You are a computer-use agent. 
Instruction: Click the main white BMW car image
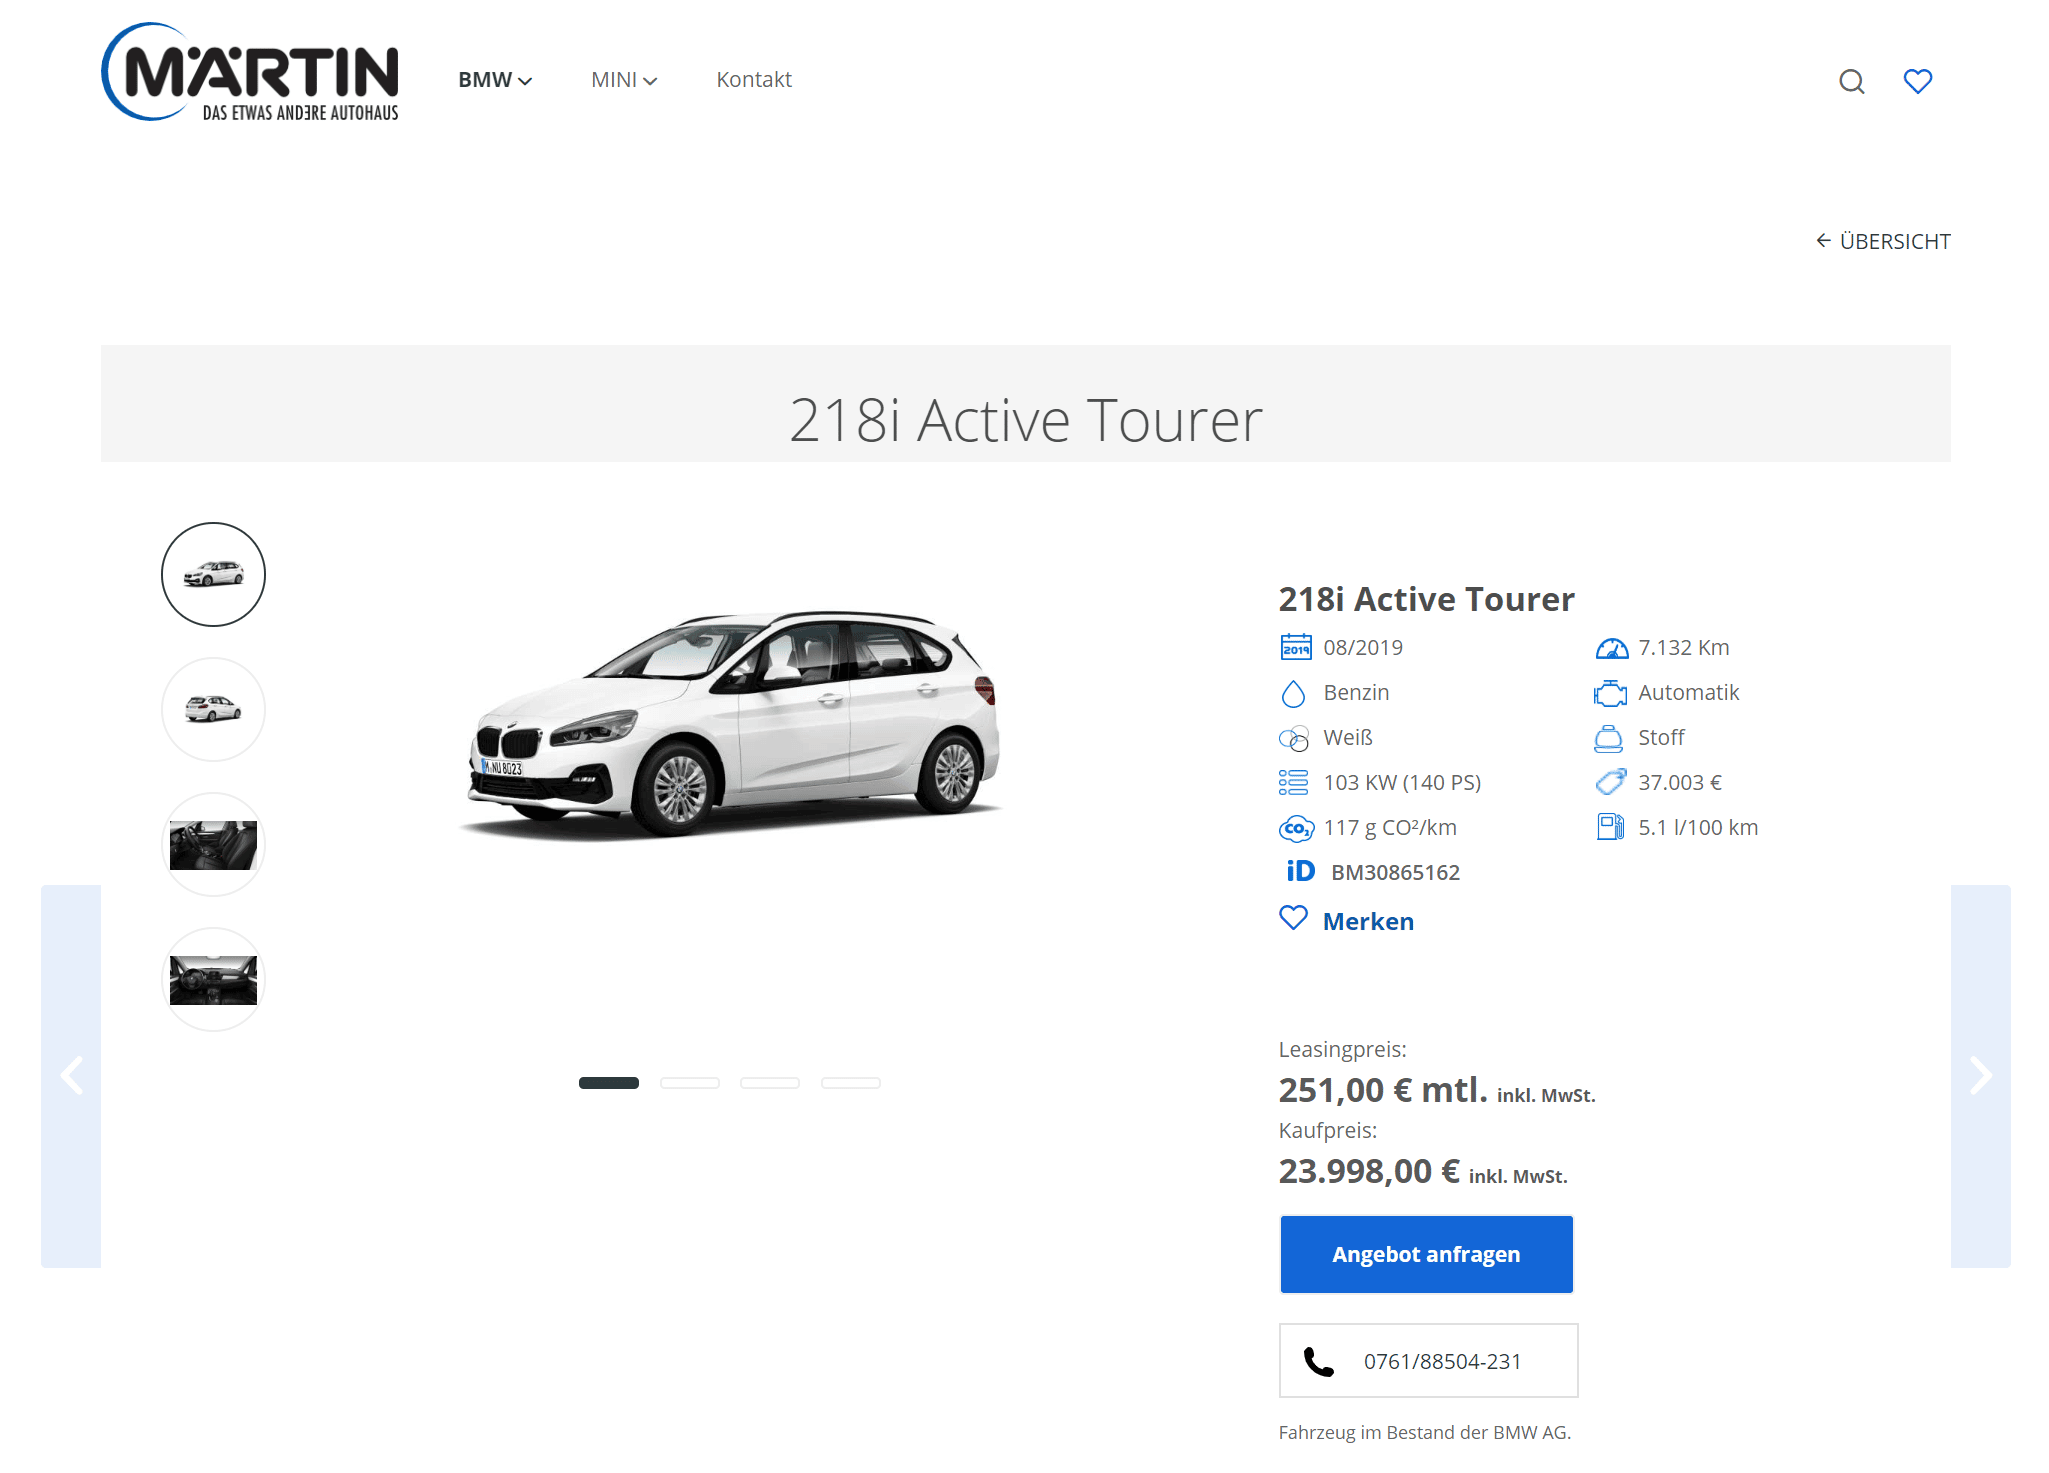[x=732, y=725]
